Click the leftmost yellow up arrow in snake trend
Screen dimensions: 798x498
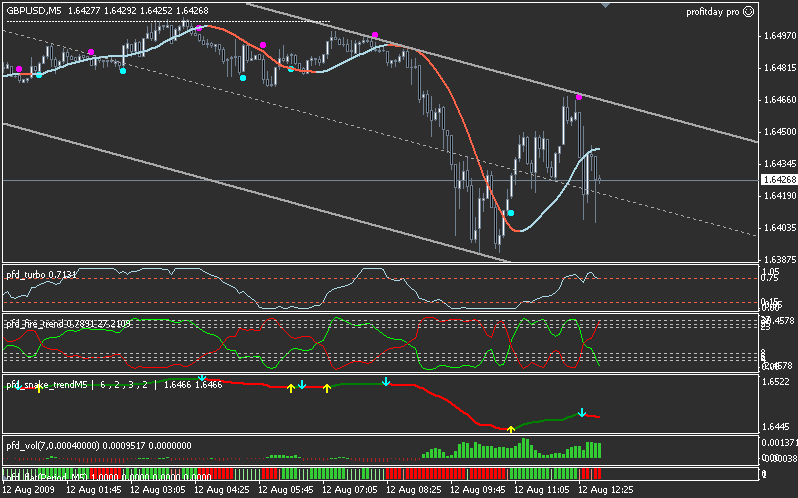point(38,388)
